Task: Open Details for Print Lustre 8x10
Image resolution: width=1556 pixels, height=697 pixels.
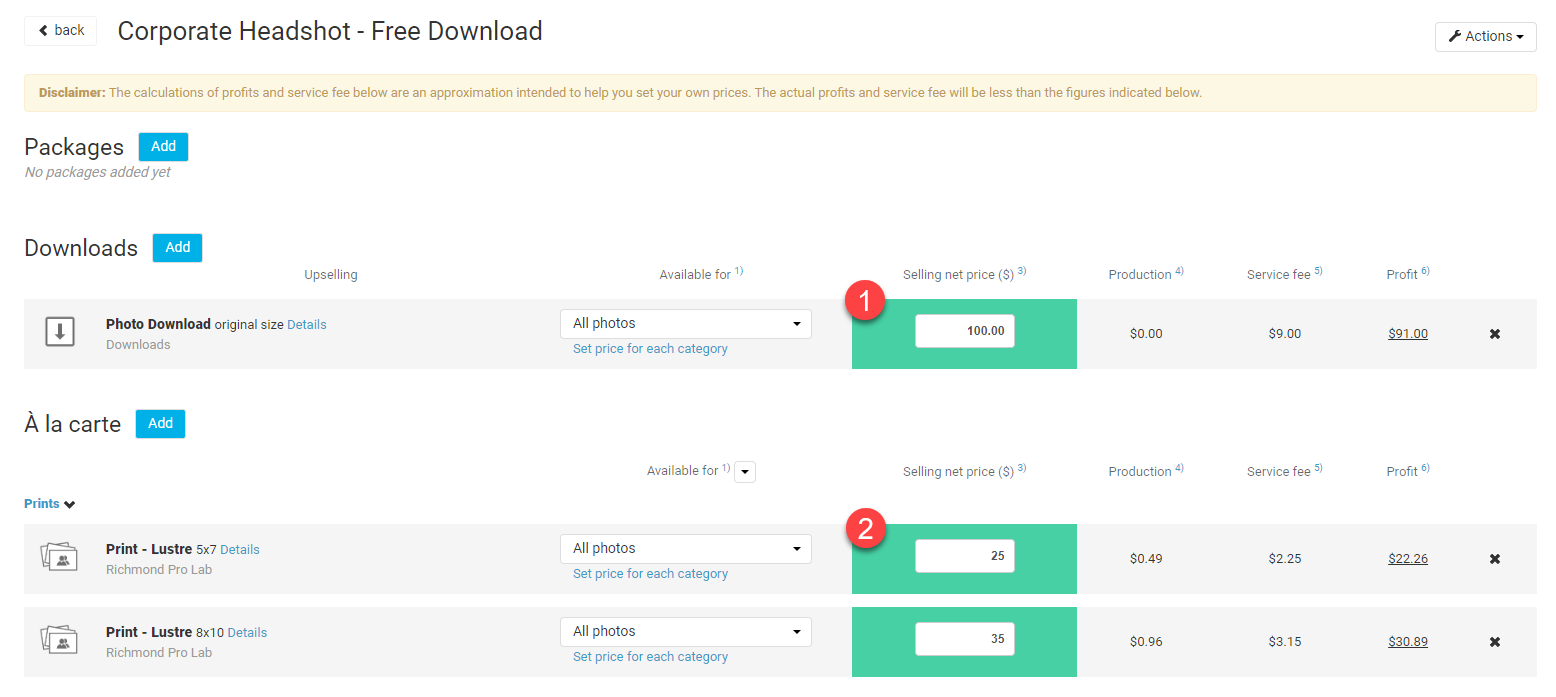Action: point(247,633)
